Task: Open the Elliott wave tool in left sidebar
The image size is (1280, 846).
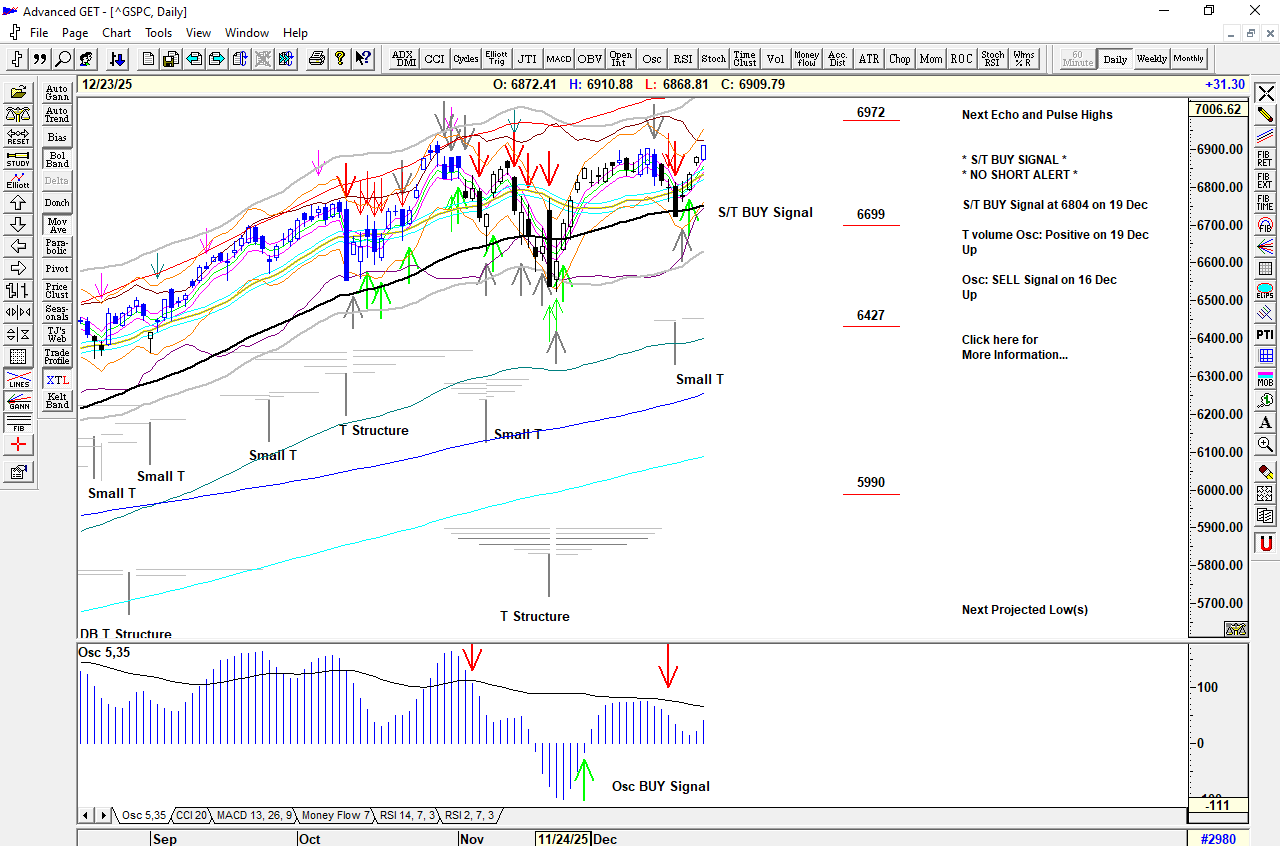Action: point(18,181)
